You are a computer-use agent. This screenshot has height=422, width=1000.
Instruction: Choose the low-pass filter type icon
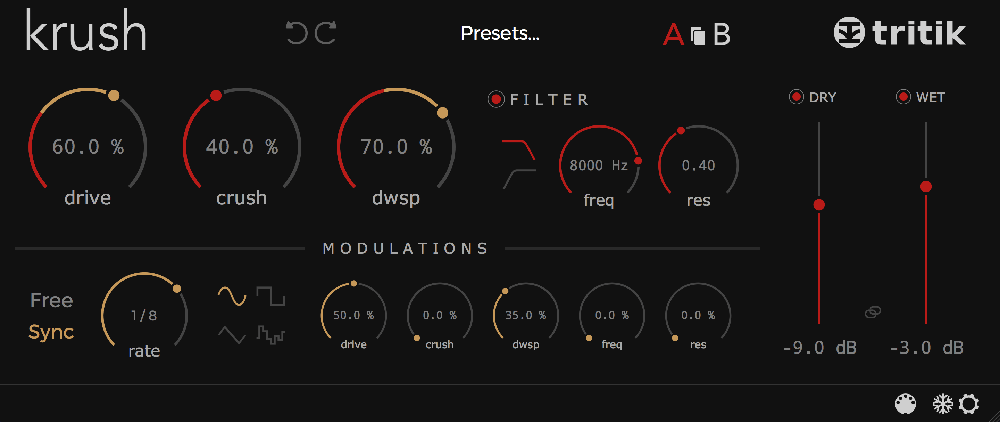(518, 150)
